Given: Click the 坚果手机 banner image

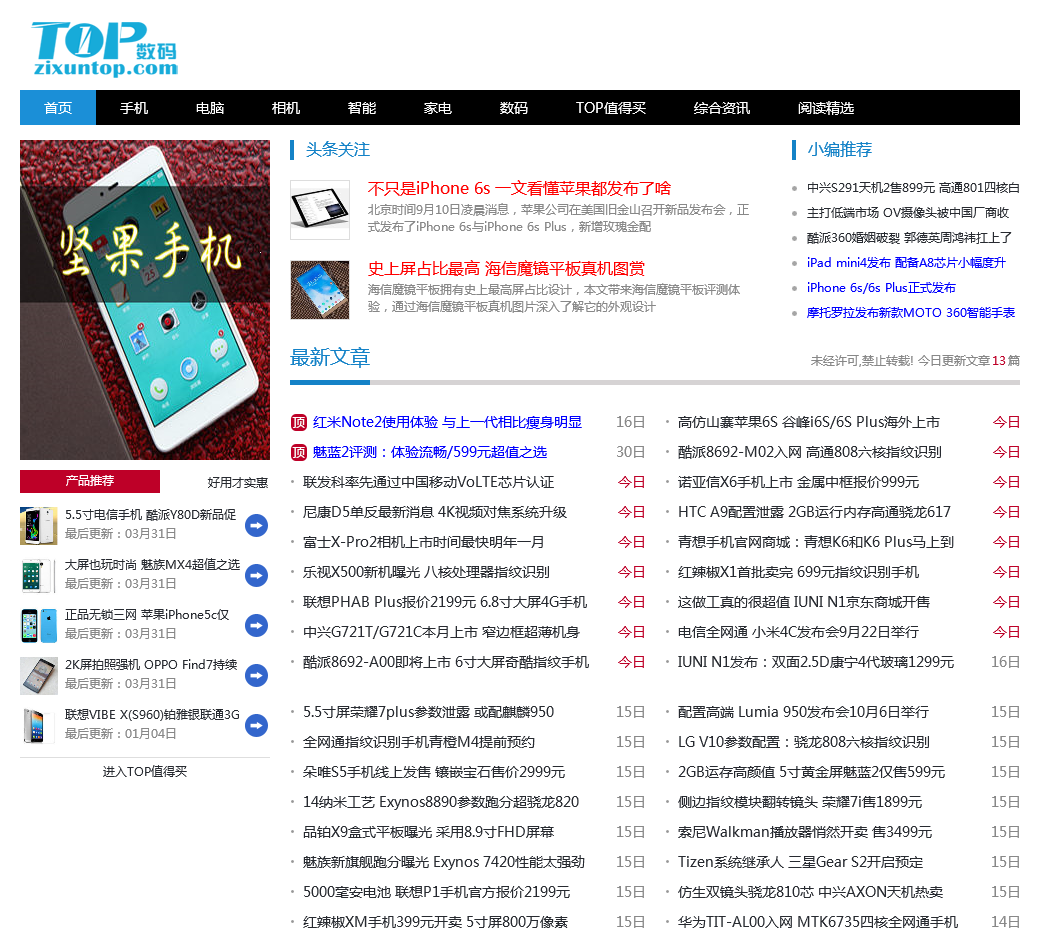Looking at the screenshot, I should pyautogui.click(x=145, y=300).
